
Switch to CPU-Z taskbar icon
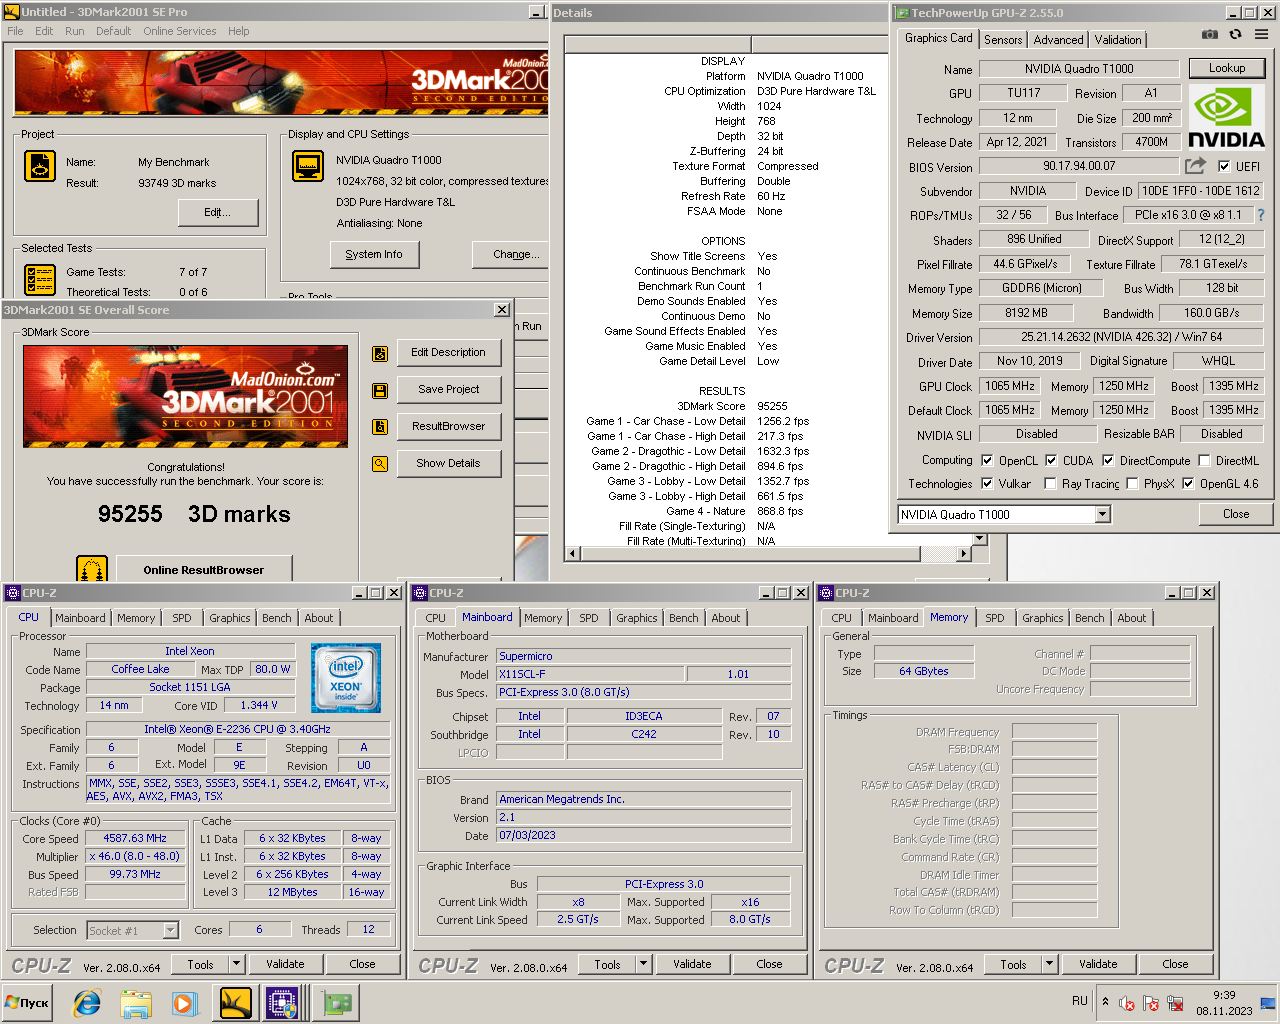coord(284,1003)
